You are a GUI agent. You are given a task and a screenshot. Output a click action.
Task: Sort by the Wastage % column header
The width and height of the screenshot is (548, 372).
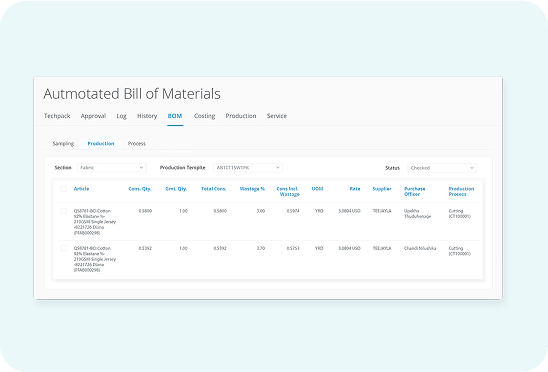[252, 189]
